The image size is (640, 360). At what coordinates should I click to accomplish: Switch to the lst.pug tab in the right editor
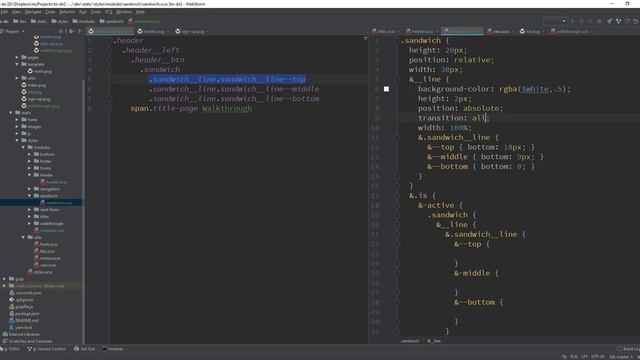click(x=532, y=31)
